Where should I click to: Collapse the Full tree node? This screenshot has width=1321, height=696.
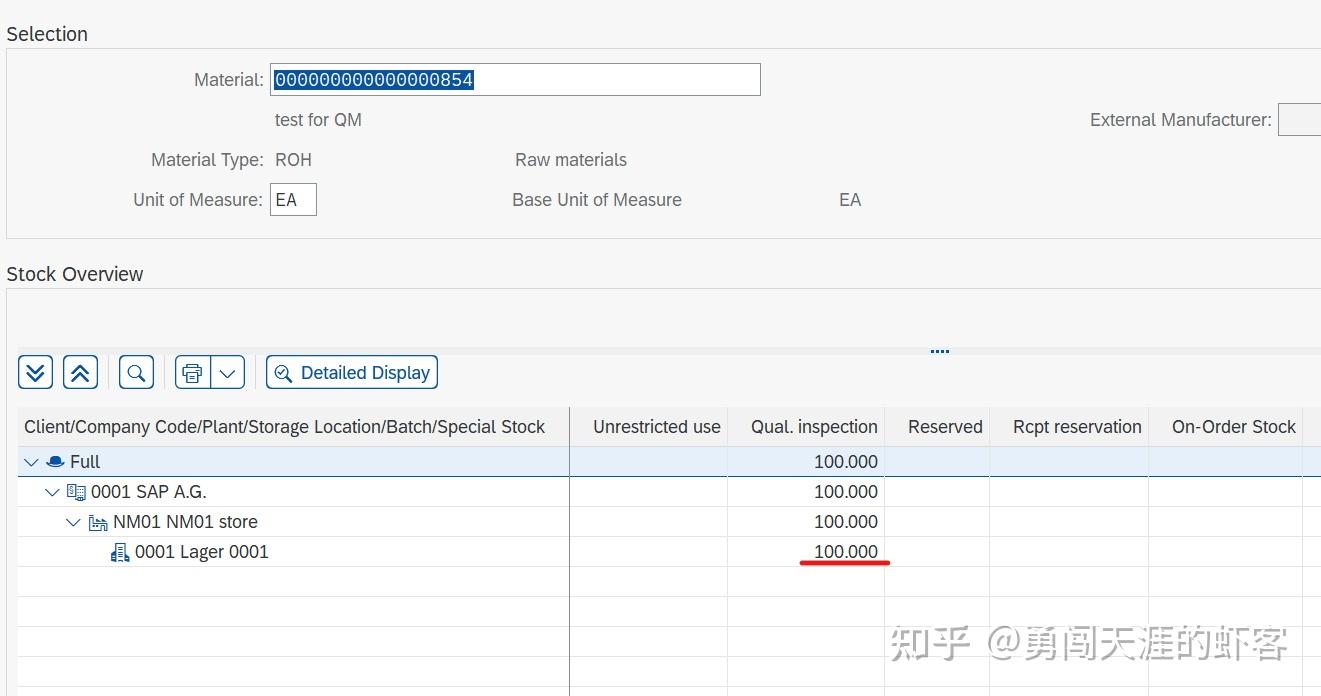click(30, 461)
